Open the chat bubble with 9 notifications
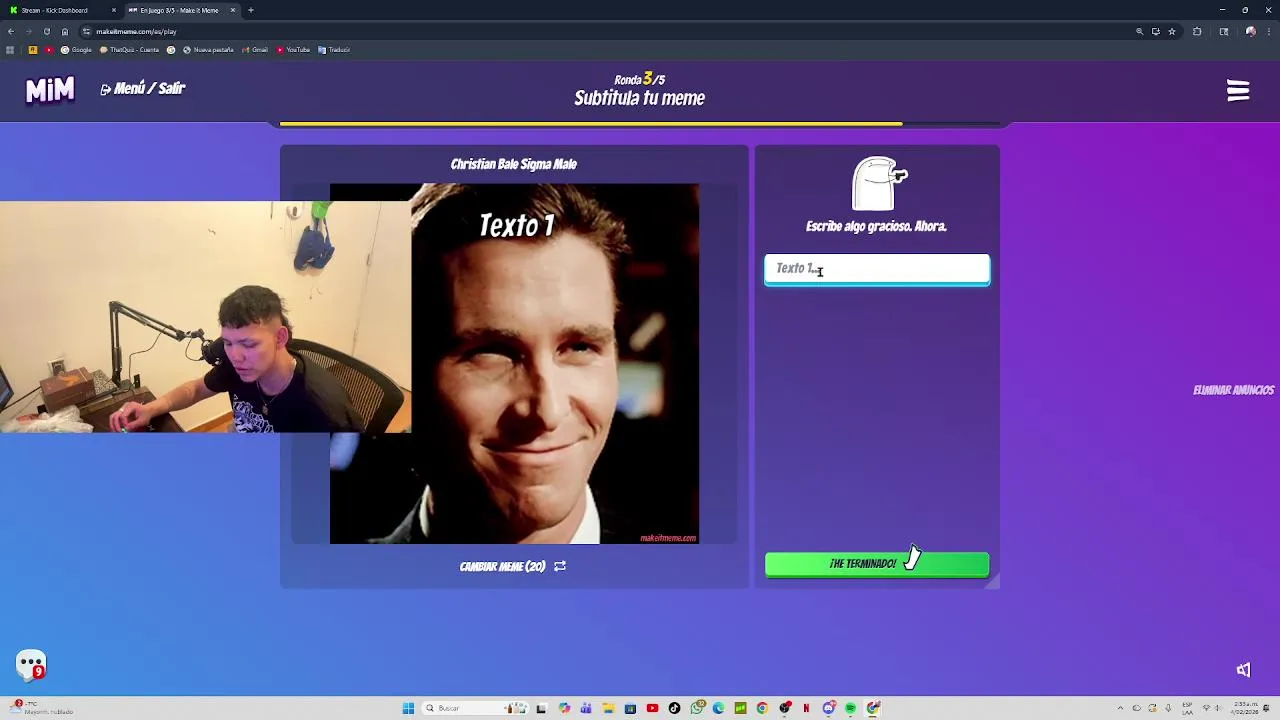The width and height of the screenshot is (1280, 720). pyautogui.click(x=31, y=665)
